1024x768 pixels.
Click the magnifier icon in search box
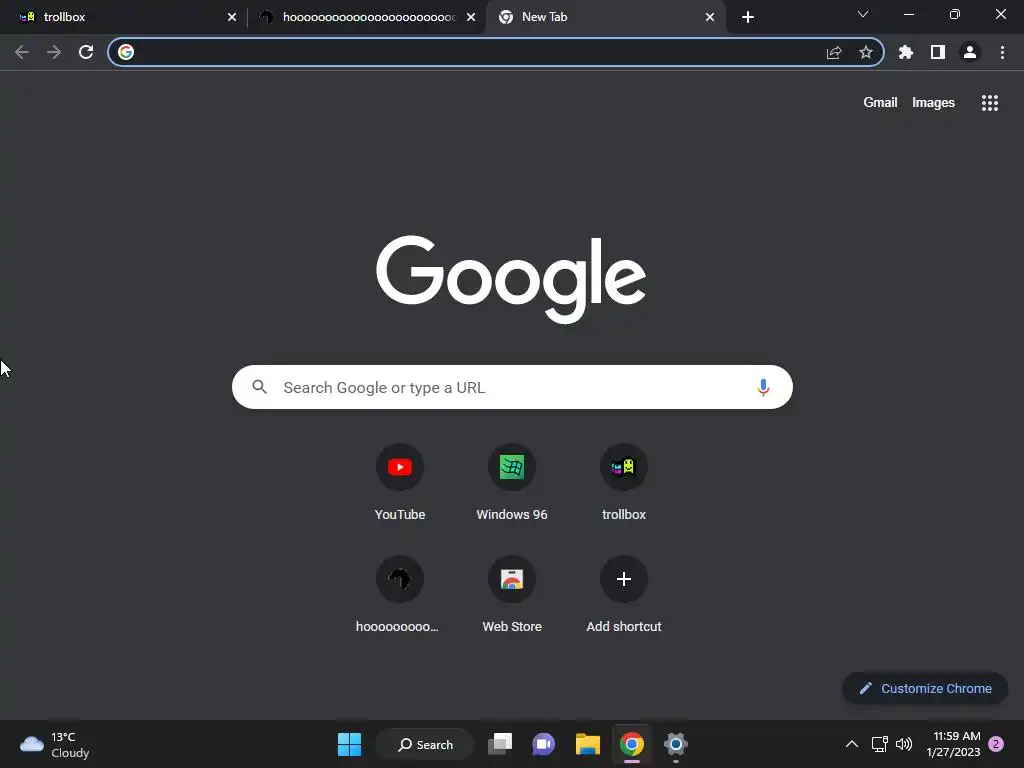point(259,387)
